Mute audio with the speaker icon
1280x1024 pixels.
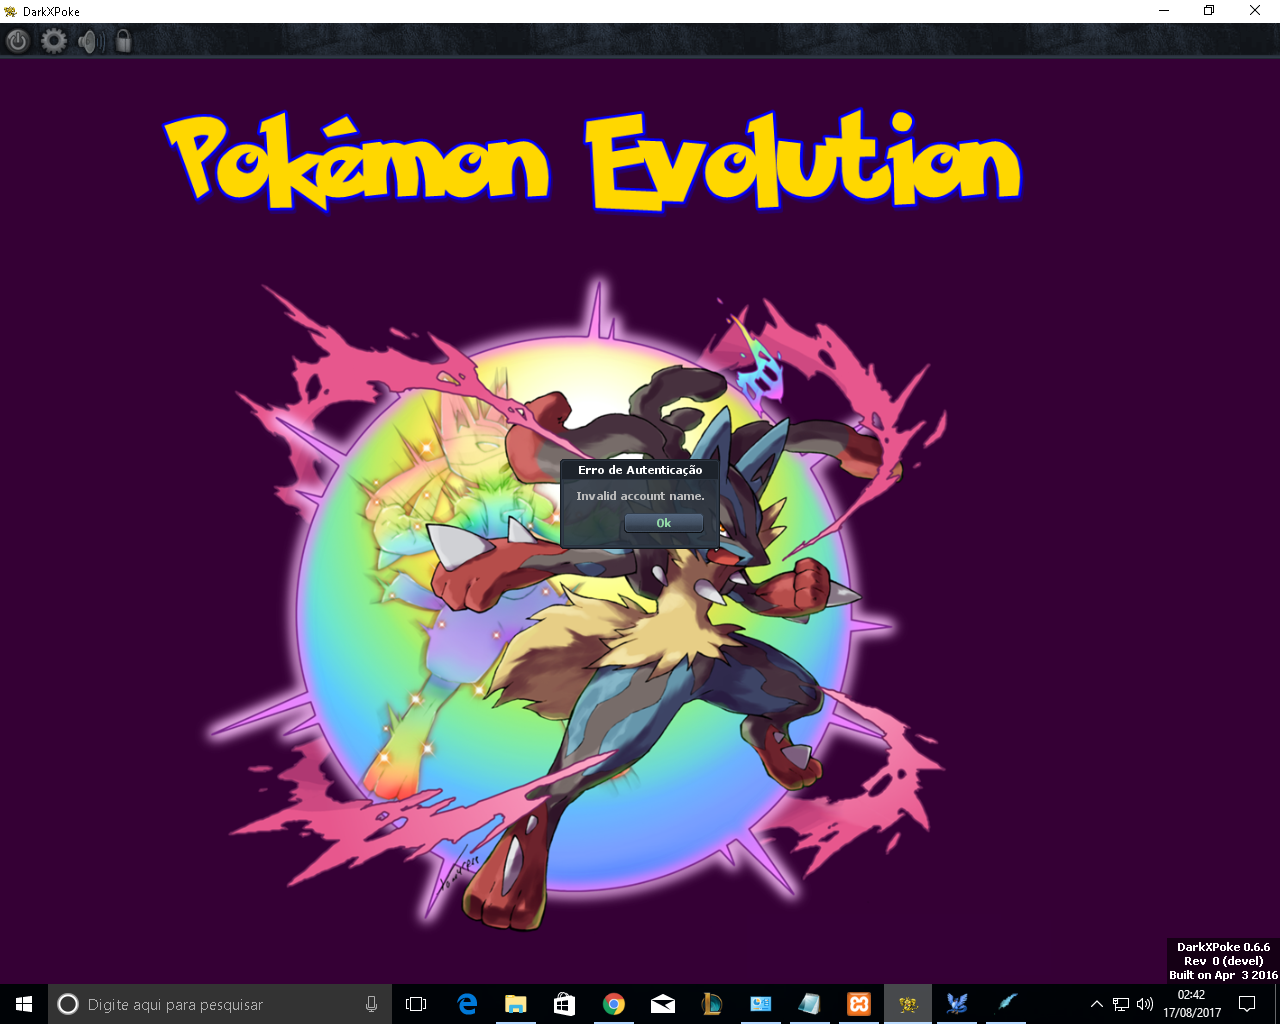[91, 41]
